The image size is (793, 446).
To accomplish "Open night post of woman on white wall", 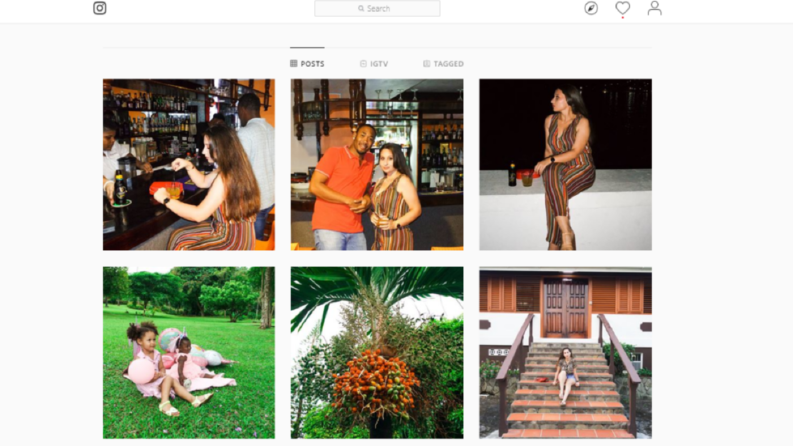I will point(565,164).
